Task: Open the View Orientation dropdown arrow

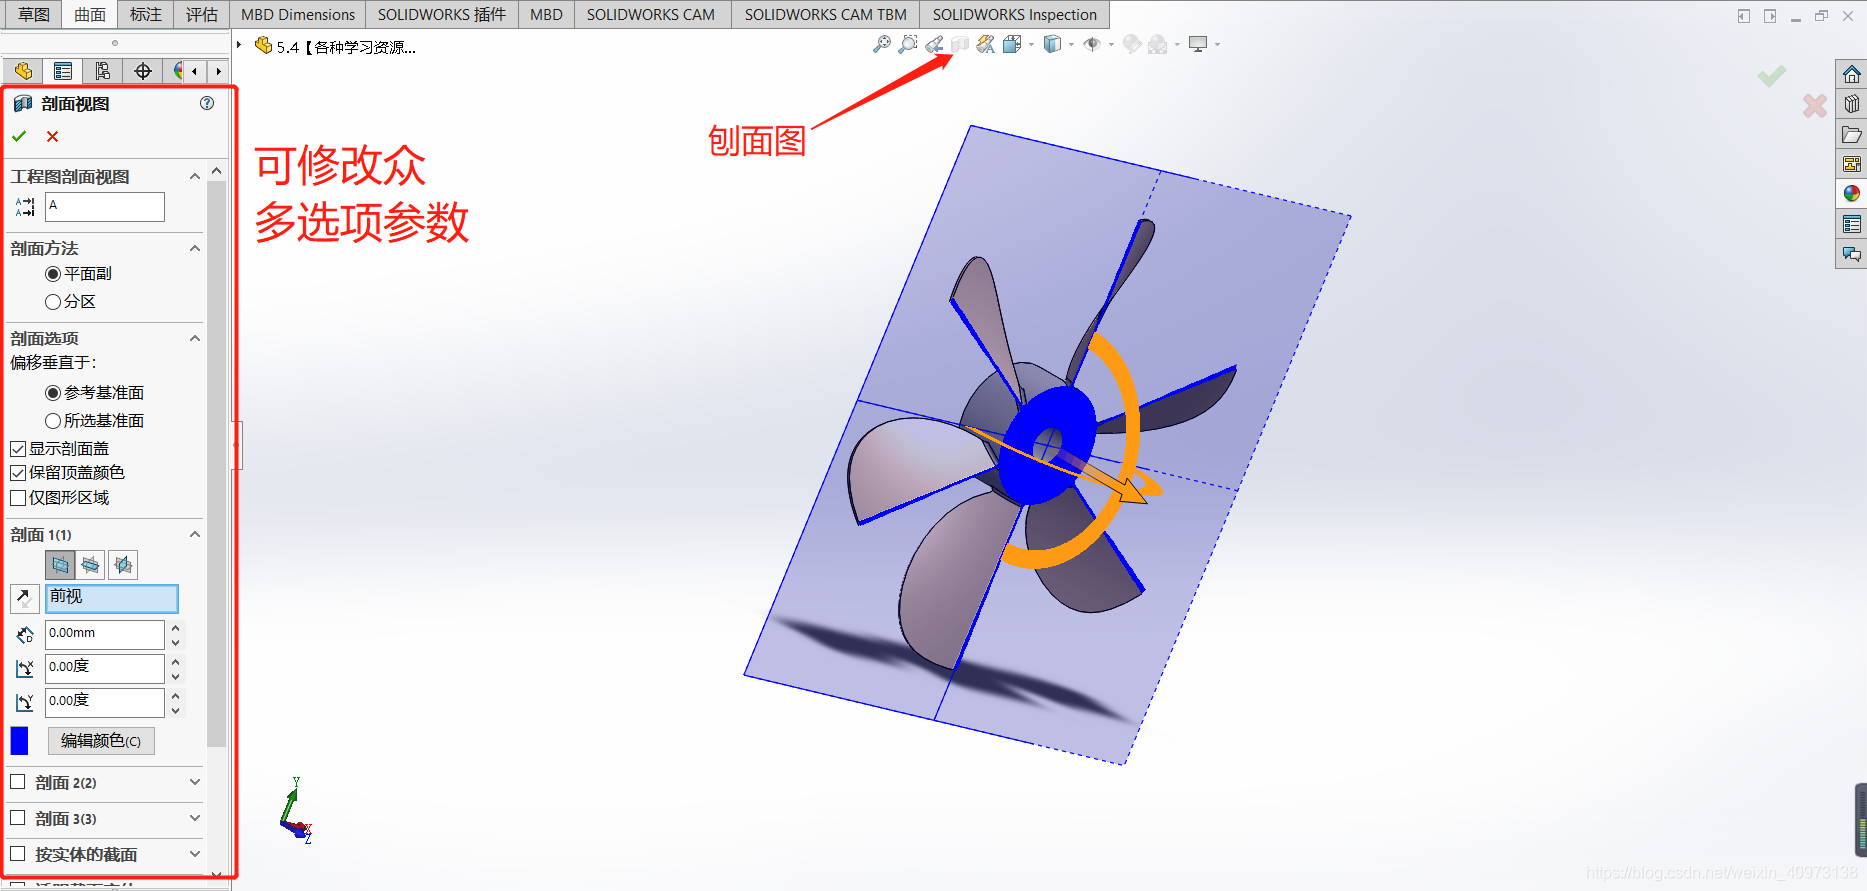Action: pyautogui.click(x=1031, y=45)
